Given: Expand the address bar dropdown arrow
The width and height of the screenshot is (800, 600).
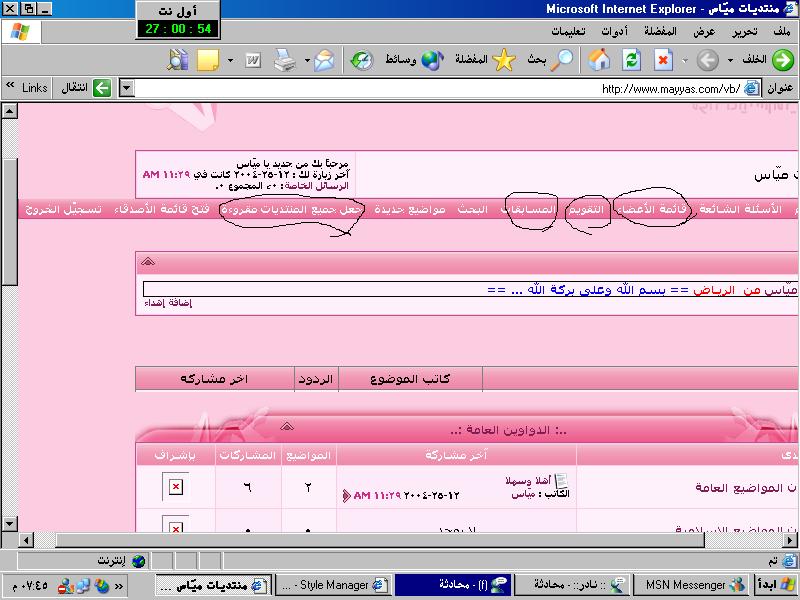Looking at the screenshot, I should click(x=126, y=89).
